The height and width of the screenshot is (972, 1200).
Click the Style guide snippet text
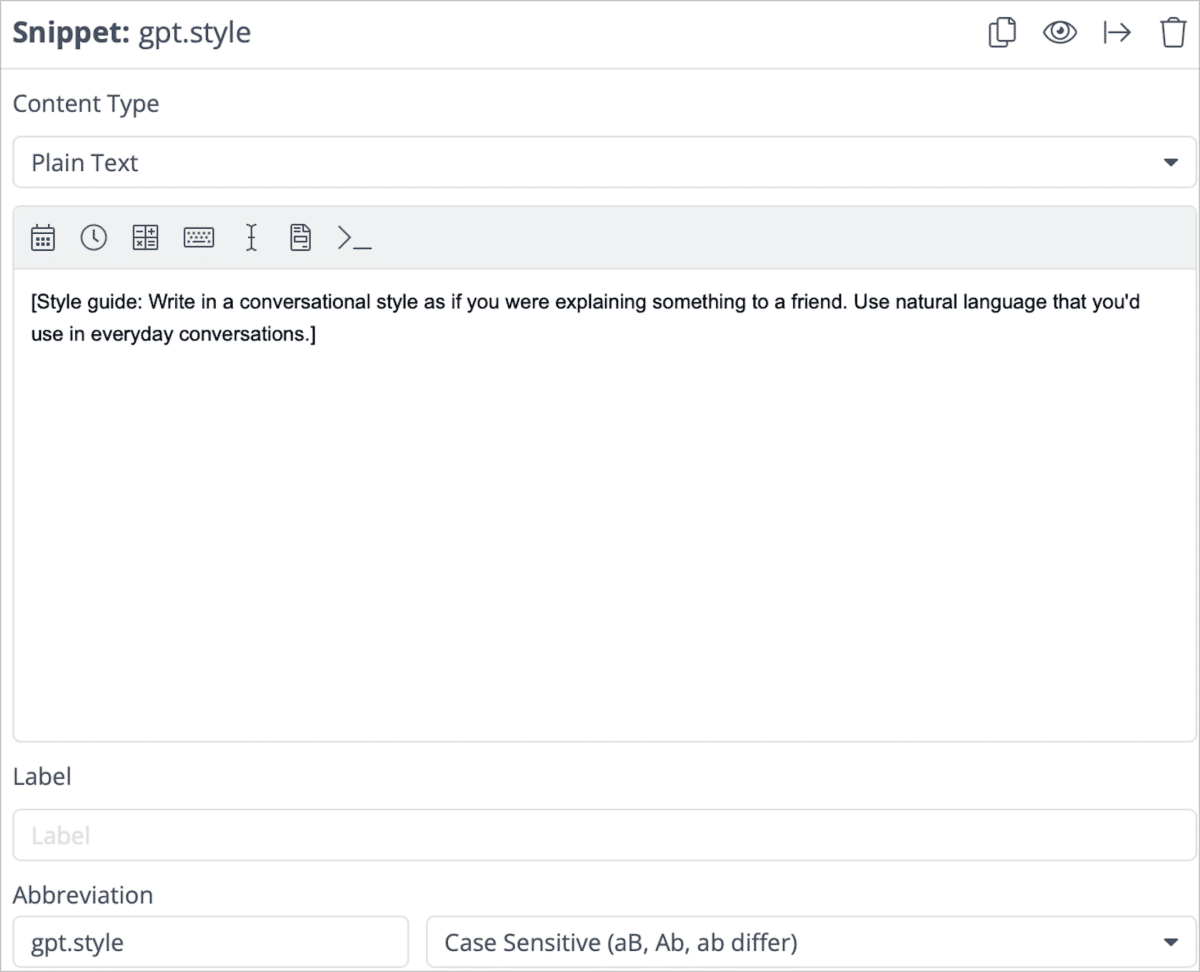pos(586,318)
